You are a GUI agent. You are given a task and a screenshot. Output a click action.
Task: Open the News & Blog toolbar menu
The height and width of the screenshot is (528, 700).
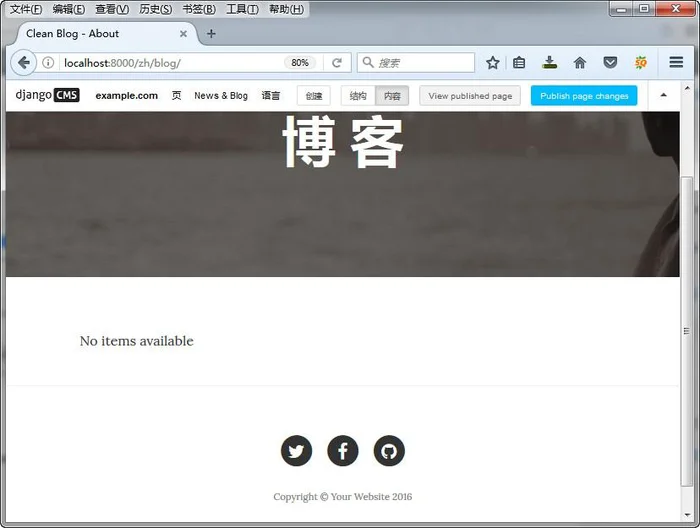click(x=221, y=96)
